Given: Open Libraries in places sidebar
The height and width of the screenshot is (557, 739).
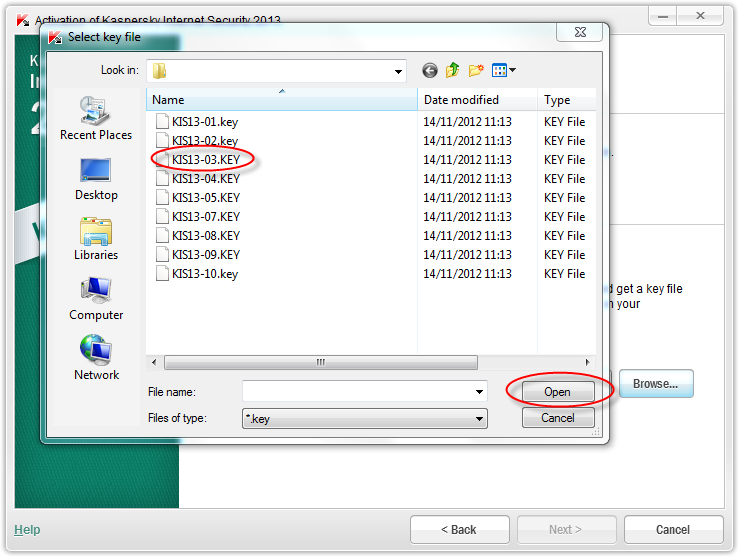Looking at the screenshot, I should tap(96, 239).
